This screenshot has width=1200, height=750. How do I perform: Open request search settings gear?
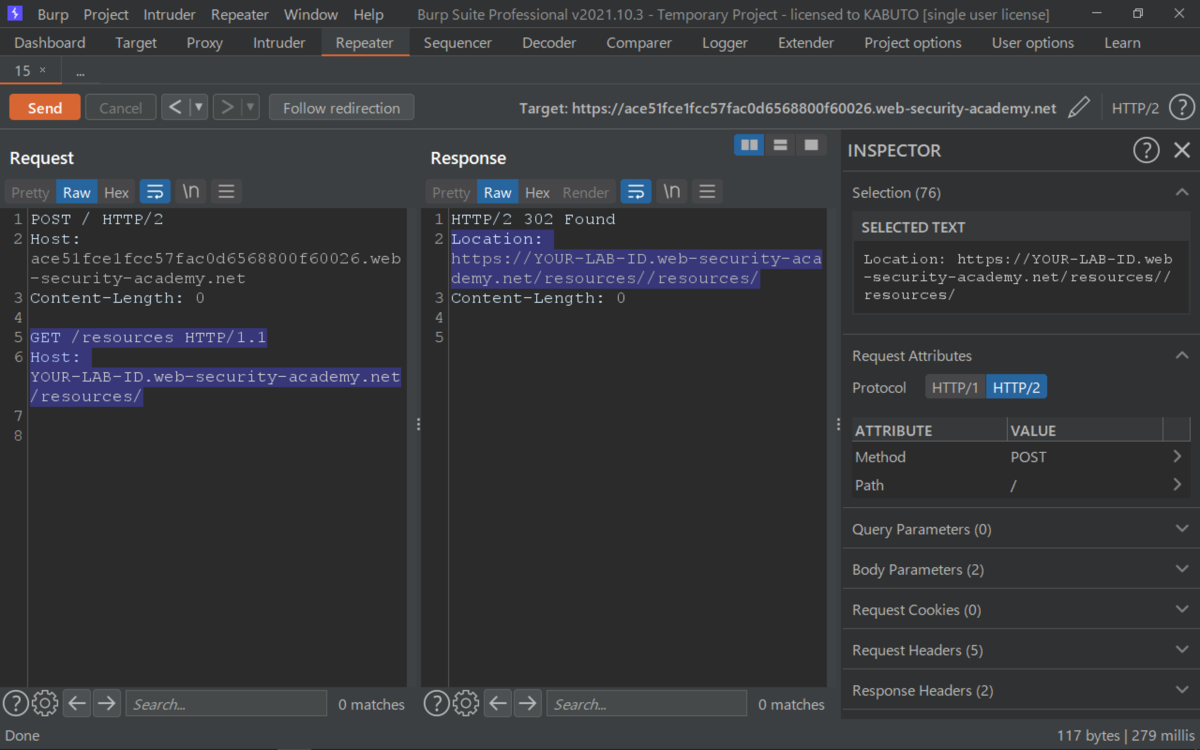pos(45,704)
